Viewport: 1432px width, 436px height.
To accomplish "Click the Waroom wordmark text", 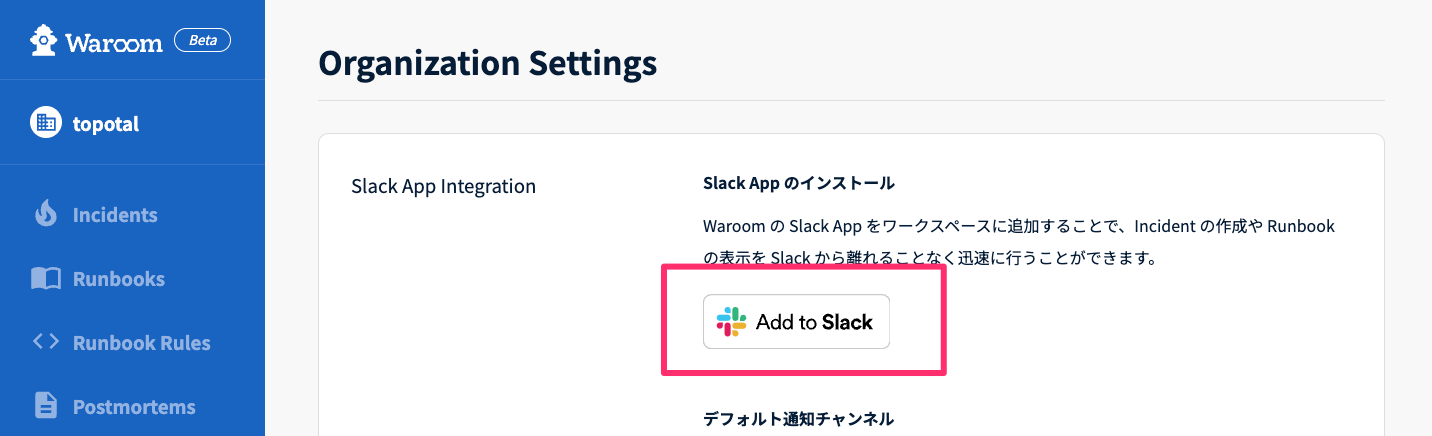I will pyautogui.click(x=114, y=42).
